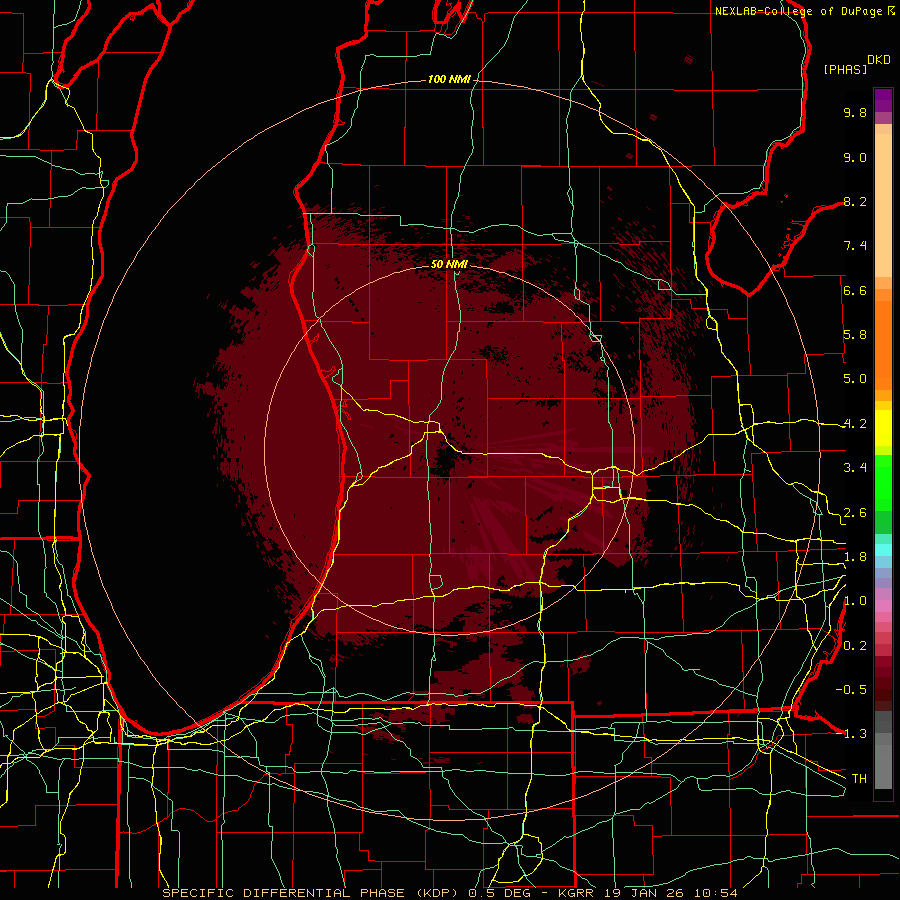Click the TH threshold label on the scale
The image size is (900, 900).
pos(859,778)
